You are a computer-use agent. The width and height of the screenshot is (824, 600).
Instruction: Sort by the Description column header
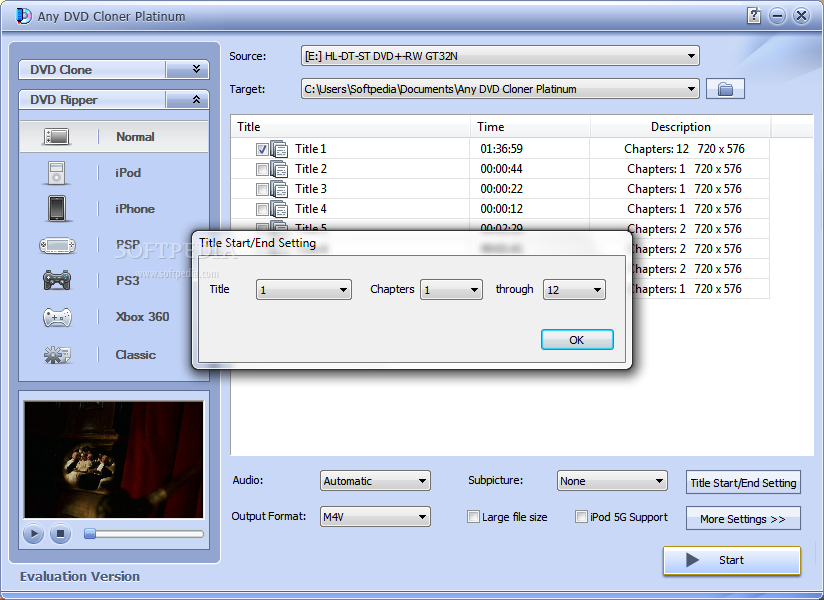tap(681, 127)
